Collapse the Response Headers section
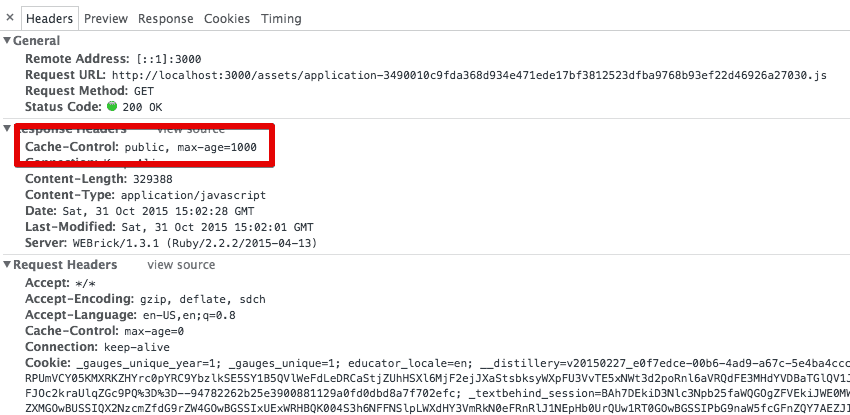Viewport: 850px width, 415px height. coord(8,129)
